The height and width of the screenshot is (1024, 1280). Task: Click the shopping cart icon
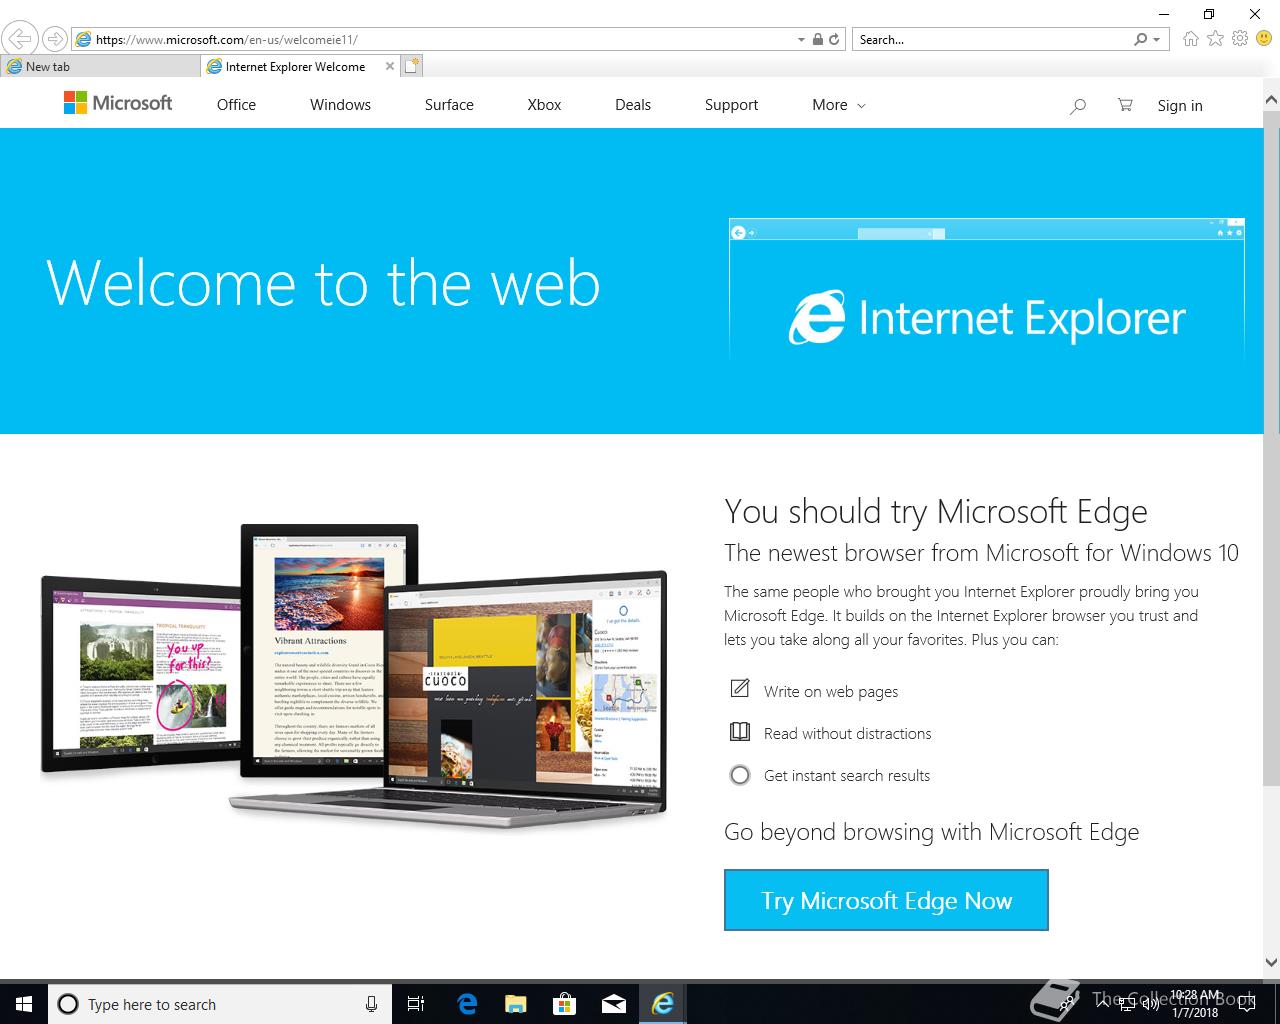click(x=1125, y=105)
